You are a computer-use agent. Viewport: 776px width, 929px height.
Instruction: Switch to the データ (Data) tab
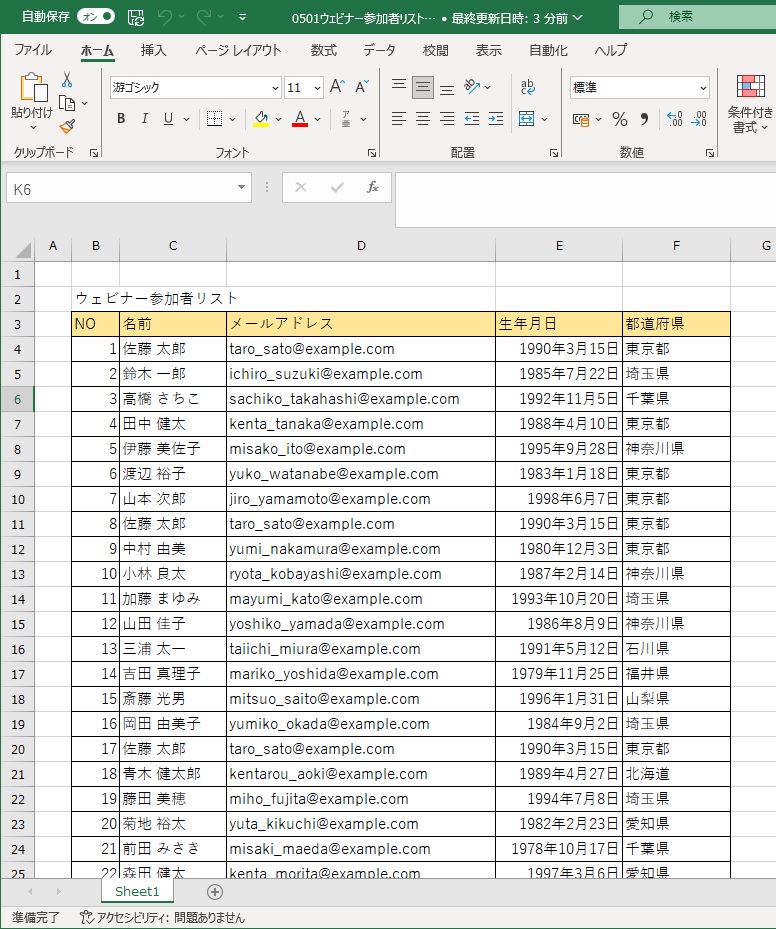[x=379, y=50]
